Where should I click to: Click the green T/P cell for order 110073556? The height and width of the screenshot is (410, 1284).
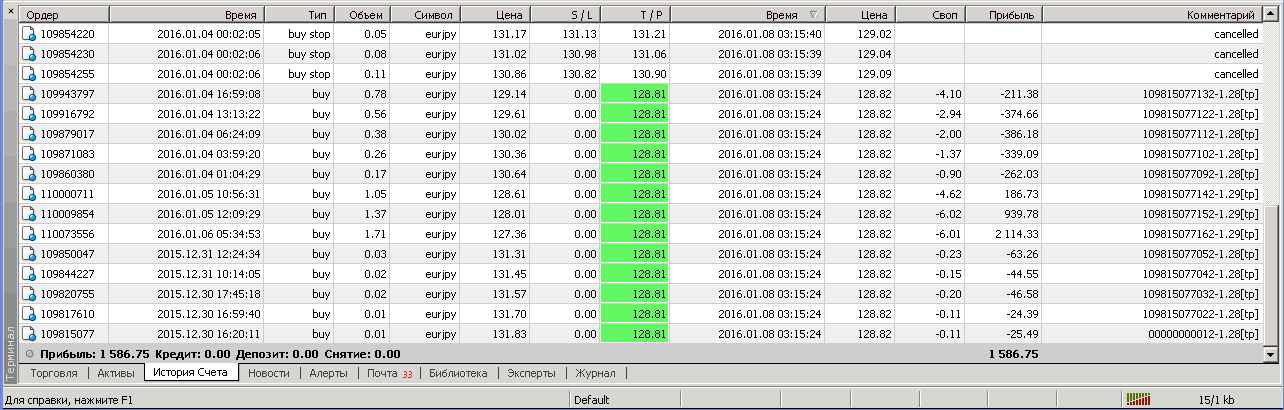coord(635,234)
